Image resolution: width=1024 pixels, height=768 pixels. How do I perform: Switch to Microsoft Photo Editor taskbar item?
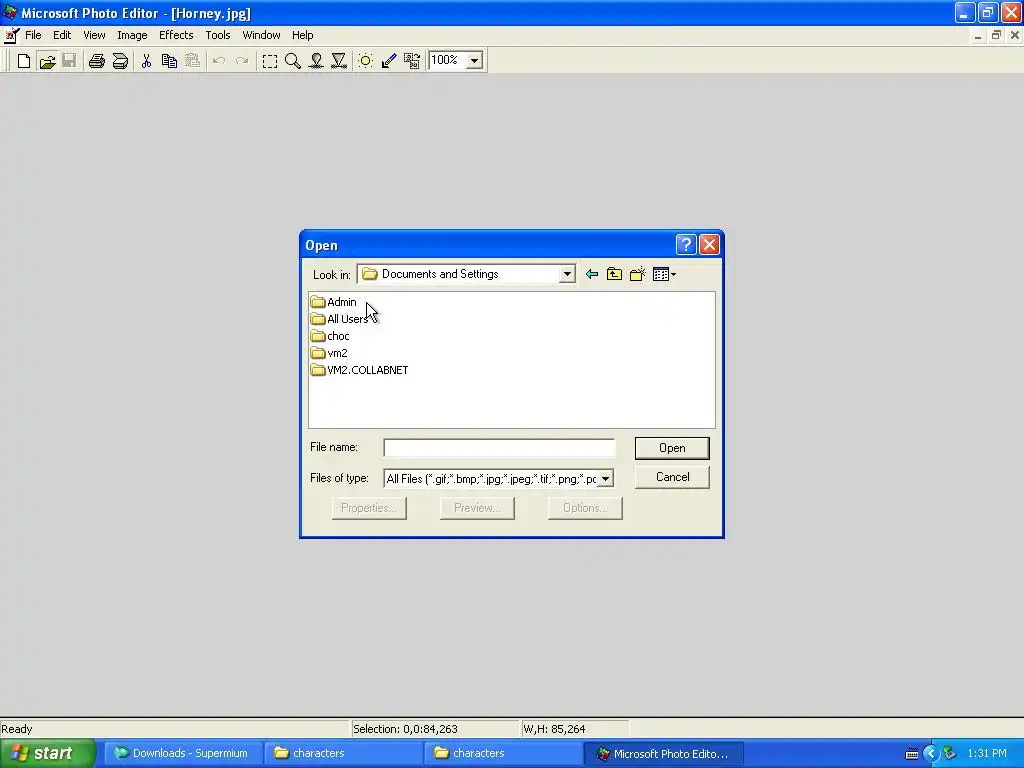(664, 754)
